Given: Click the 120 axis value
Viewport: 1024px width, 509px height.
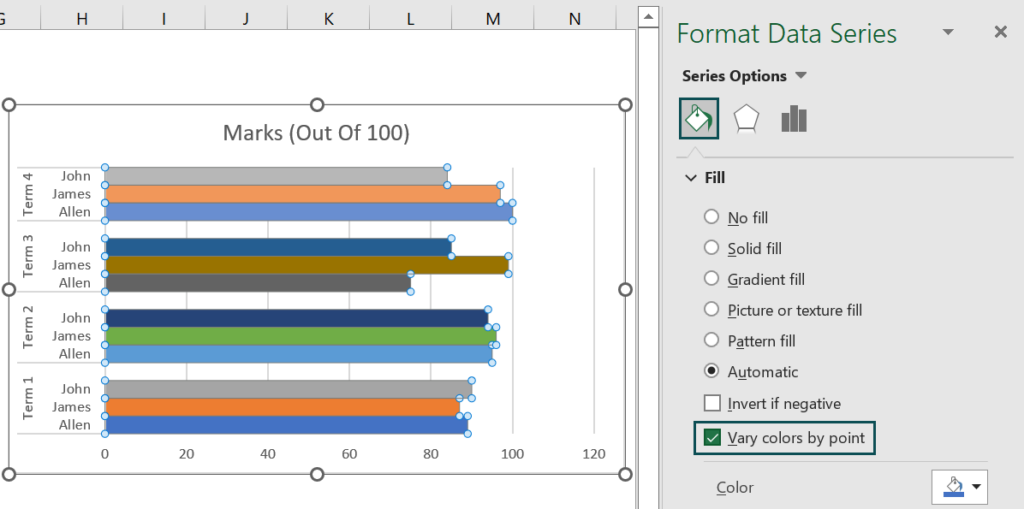Looking at the screenshot, I should coord(594,454).
